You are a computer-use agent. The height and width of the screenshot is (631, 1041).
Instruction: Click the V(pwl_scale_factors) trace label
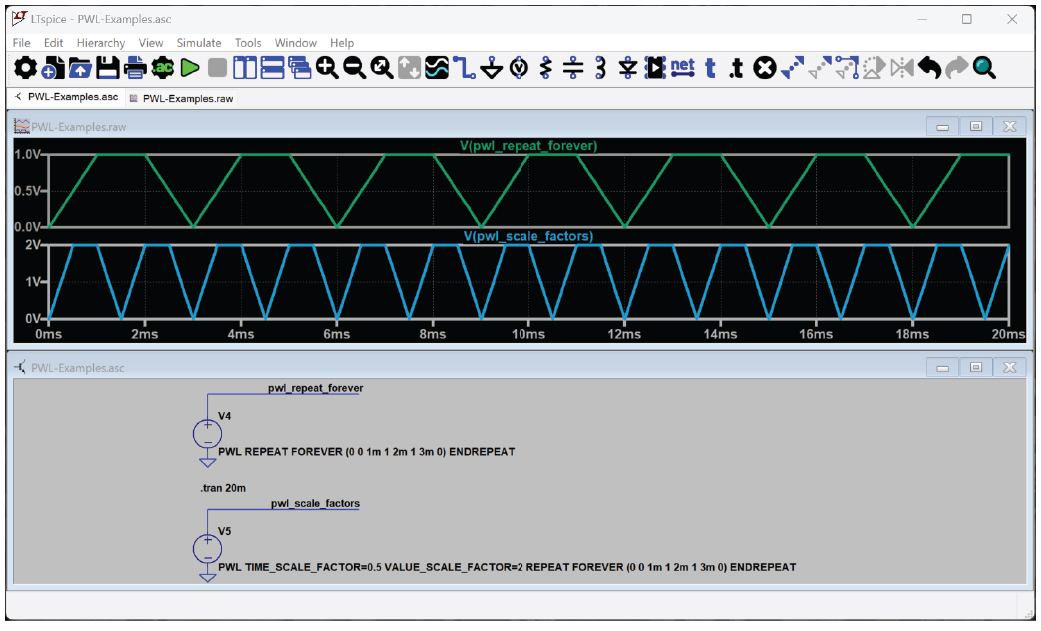pos(527,236)
